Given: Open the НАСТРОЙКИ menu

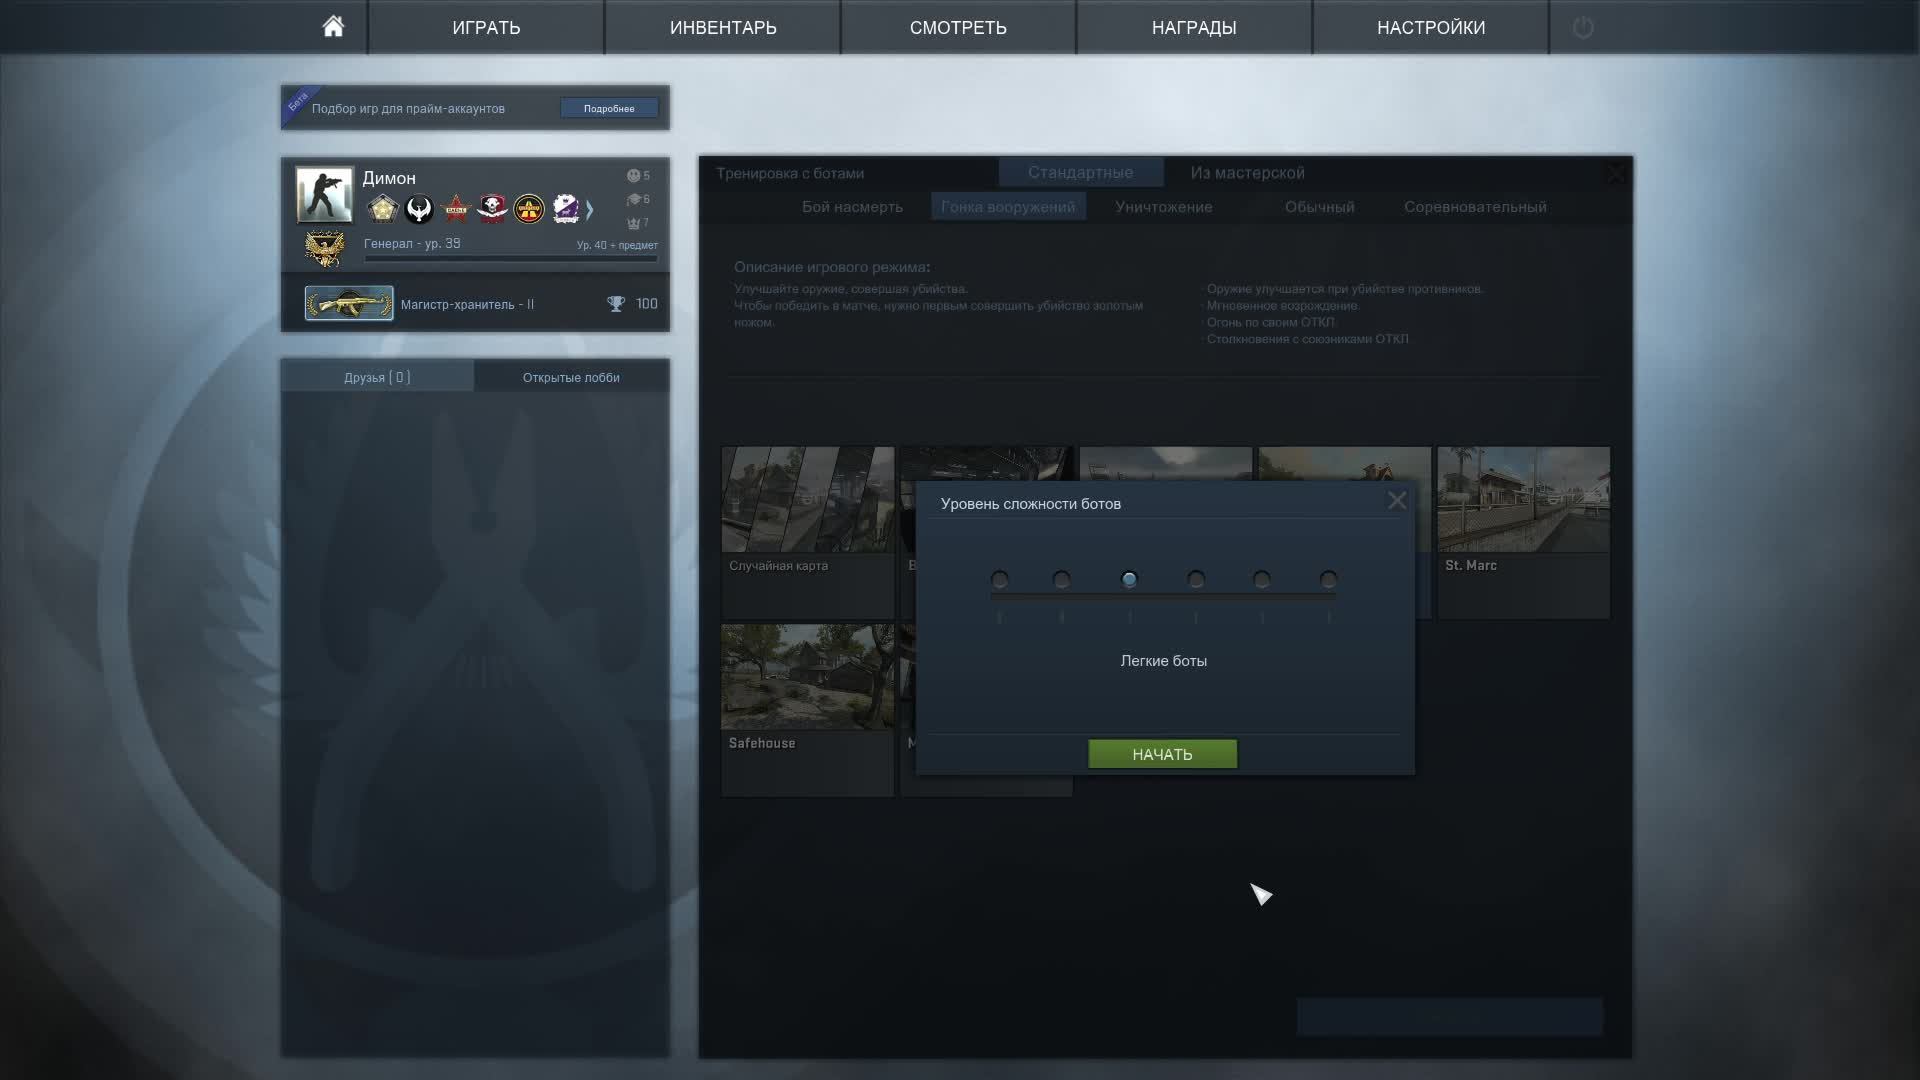Looking at the screenshot, I should (1430, 28).
